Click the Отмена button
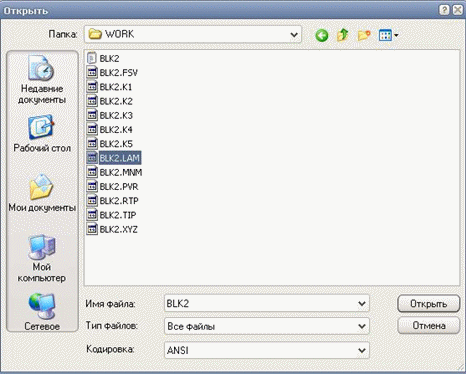This screenshot has width=466, height=374. [428, 325]
